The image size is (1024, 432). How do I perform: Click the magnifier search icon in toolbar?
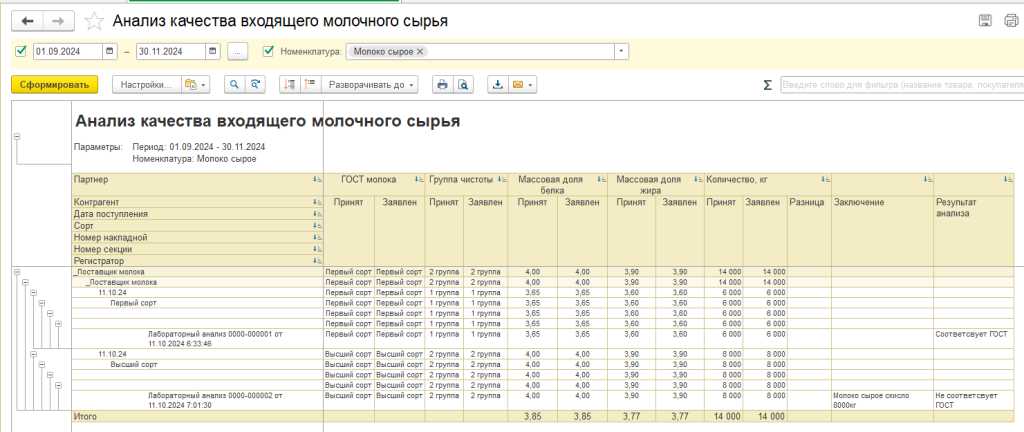coord(235,85)
